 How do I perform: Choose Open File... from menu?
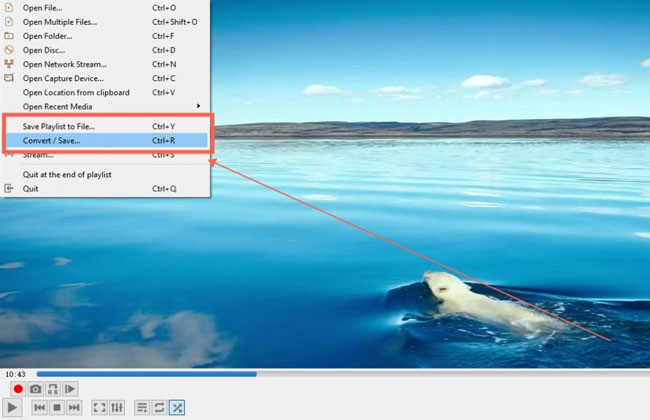[x=105, y=8]
